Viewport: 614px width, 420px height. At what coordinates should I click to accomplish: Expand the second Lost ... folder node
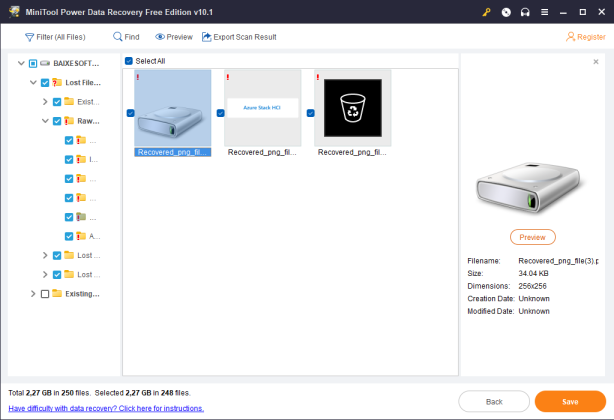45,274
